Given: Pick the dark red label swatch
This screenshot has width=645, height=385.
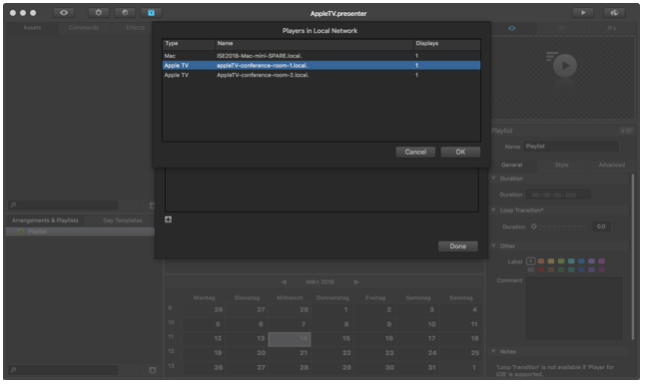Looking at the screenshot, I should click(541, 270).
